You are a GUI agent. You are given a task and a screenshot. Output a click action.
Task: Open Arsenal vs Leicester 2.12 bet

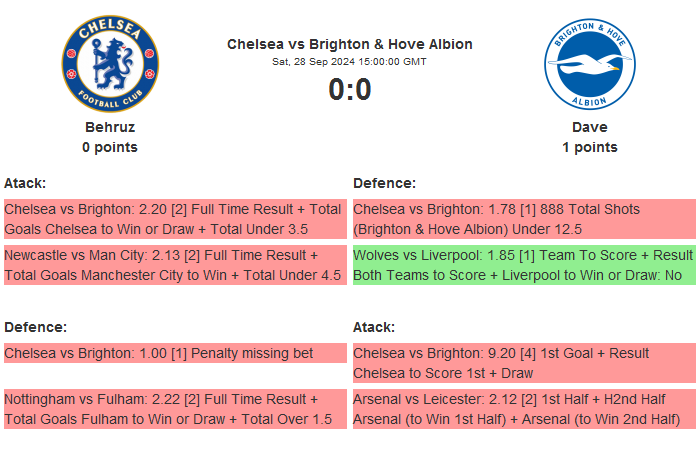pos(523,409)
